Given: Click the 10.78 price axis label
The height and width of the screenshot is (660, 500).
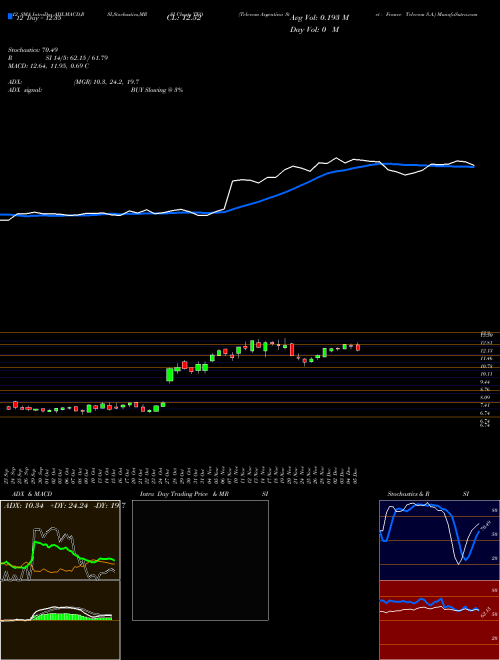Looking at the screenshot, I should [487, 366].
